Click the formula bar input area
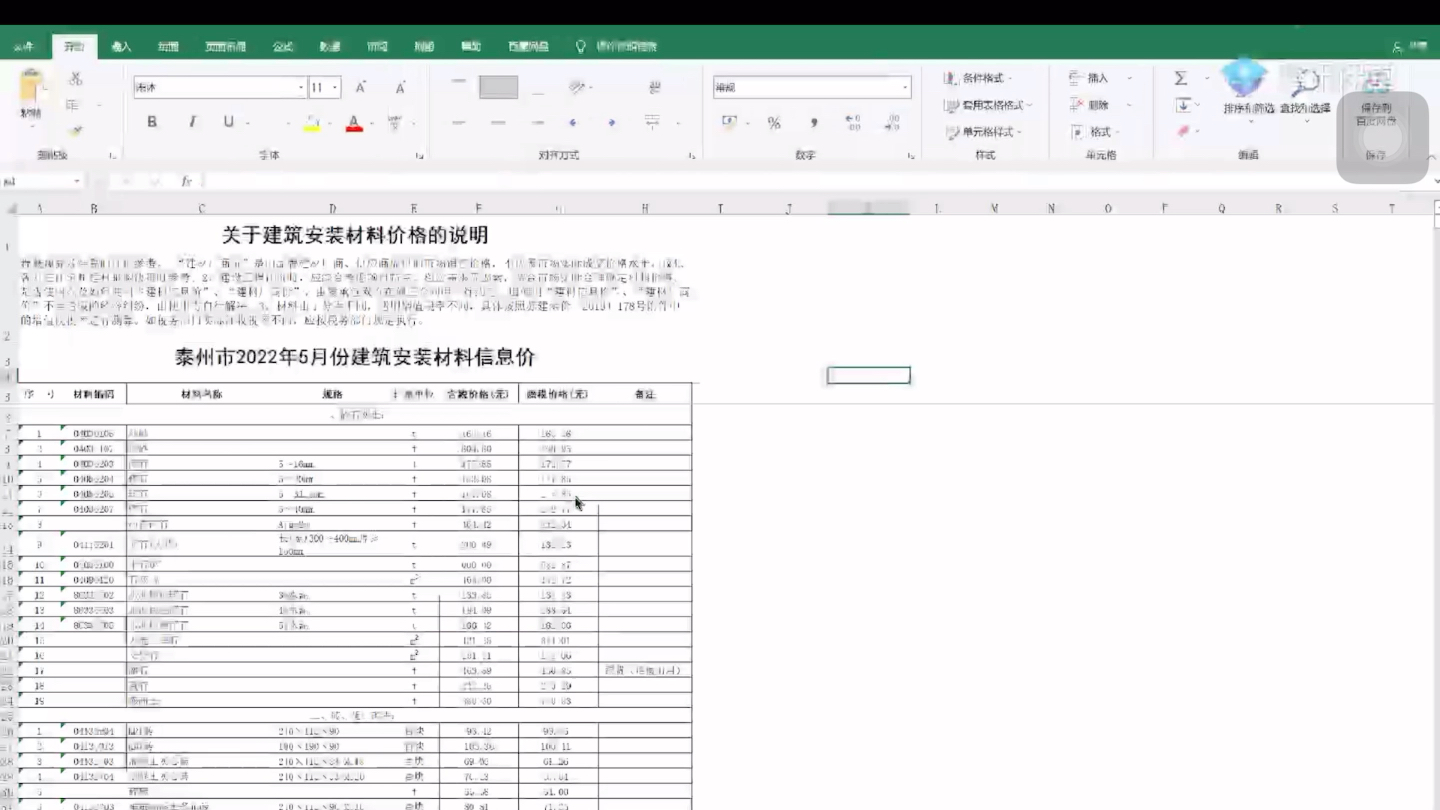 (x=815, y=181)
